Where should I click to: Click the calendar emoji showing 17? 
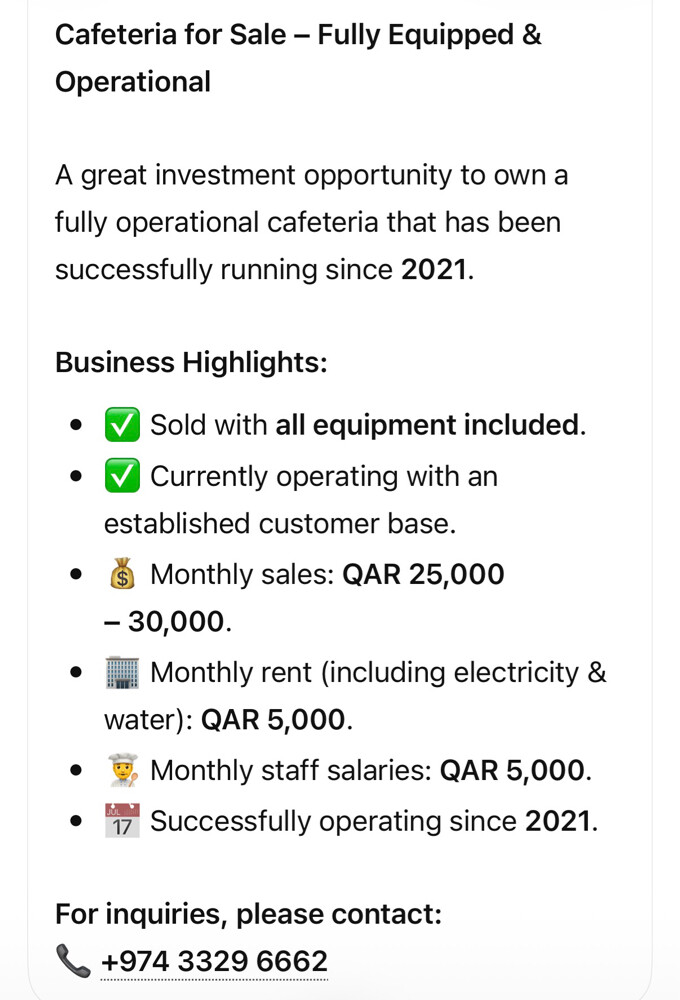122,821
